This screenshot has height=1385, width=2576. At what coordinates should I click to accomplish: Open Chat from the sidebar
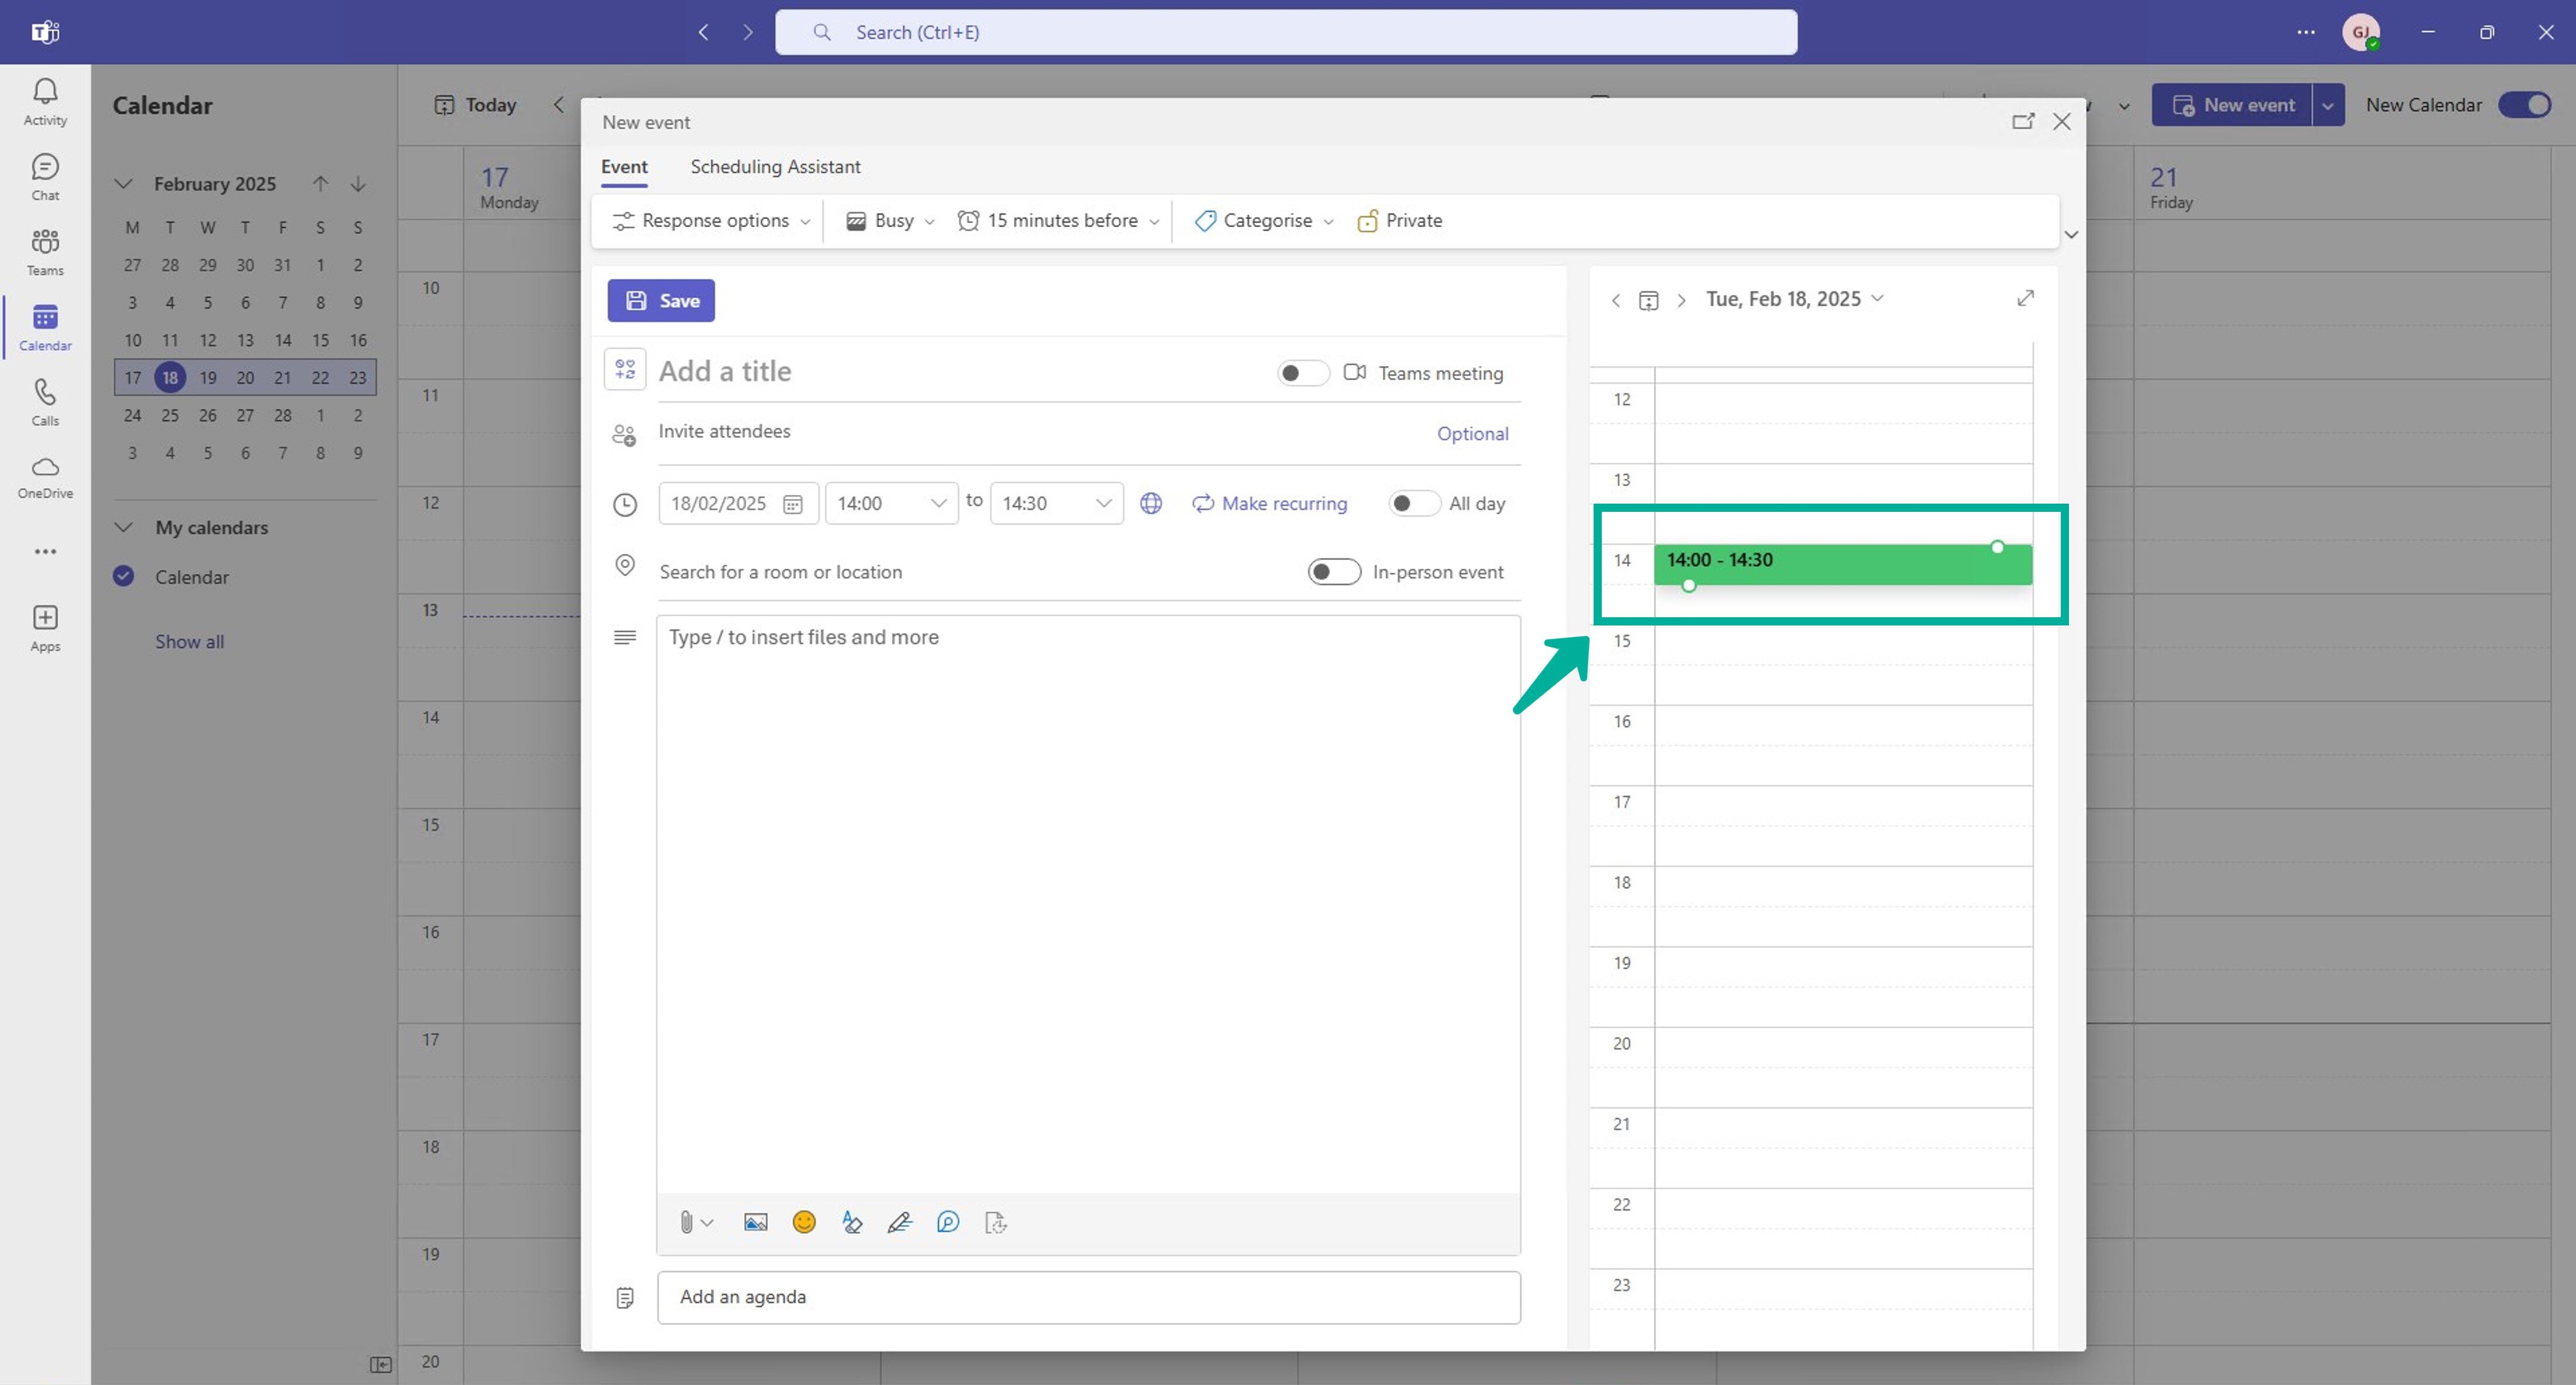[x=45, y=177]
